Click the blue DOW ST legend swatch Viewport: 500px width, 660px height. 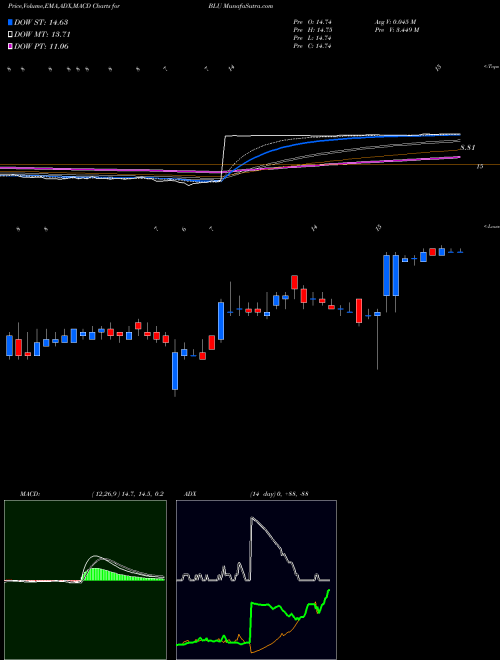10,22
